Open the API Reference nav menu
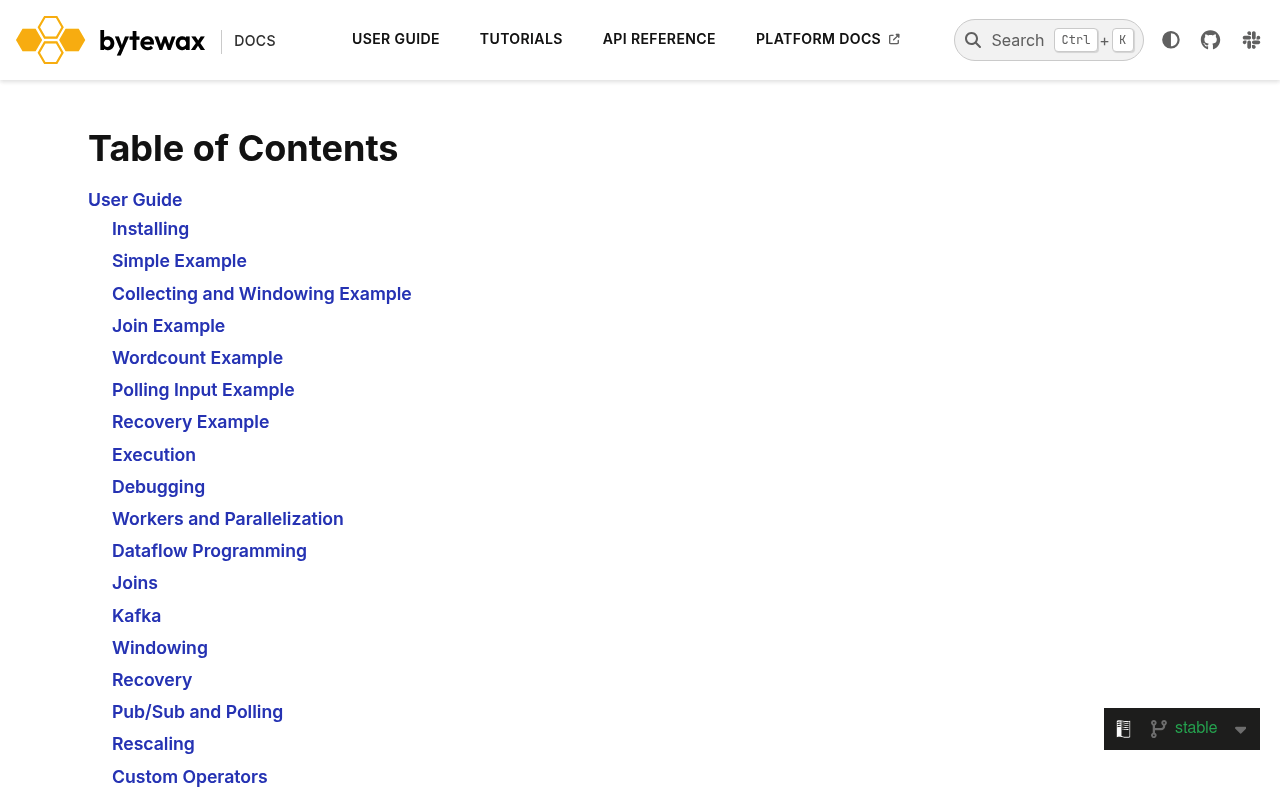 (x=659, y=39)
